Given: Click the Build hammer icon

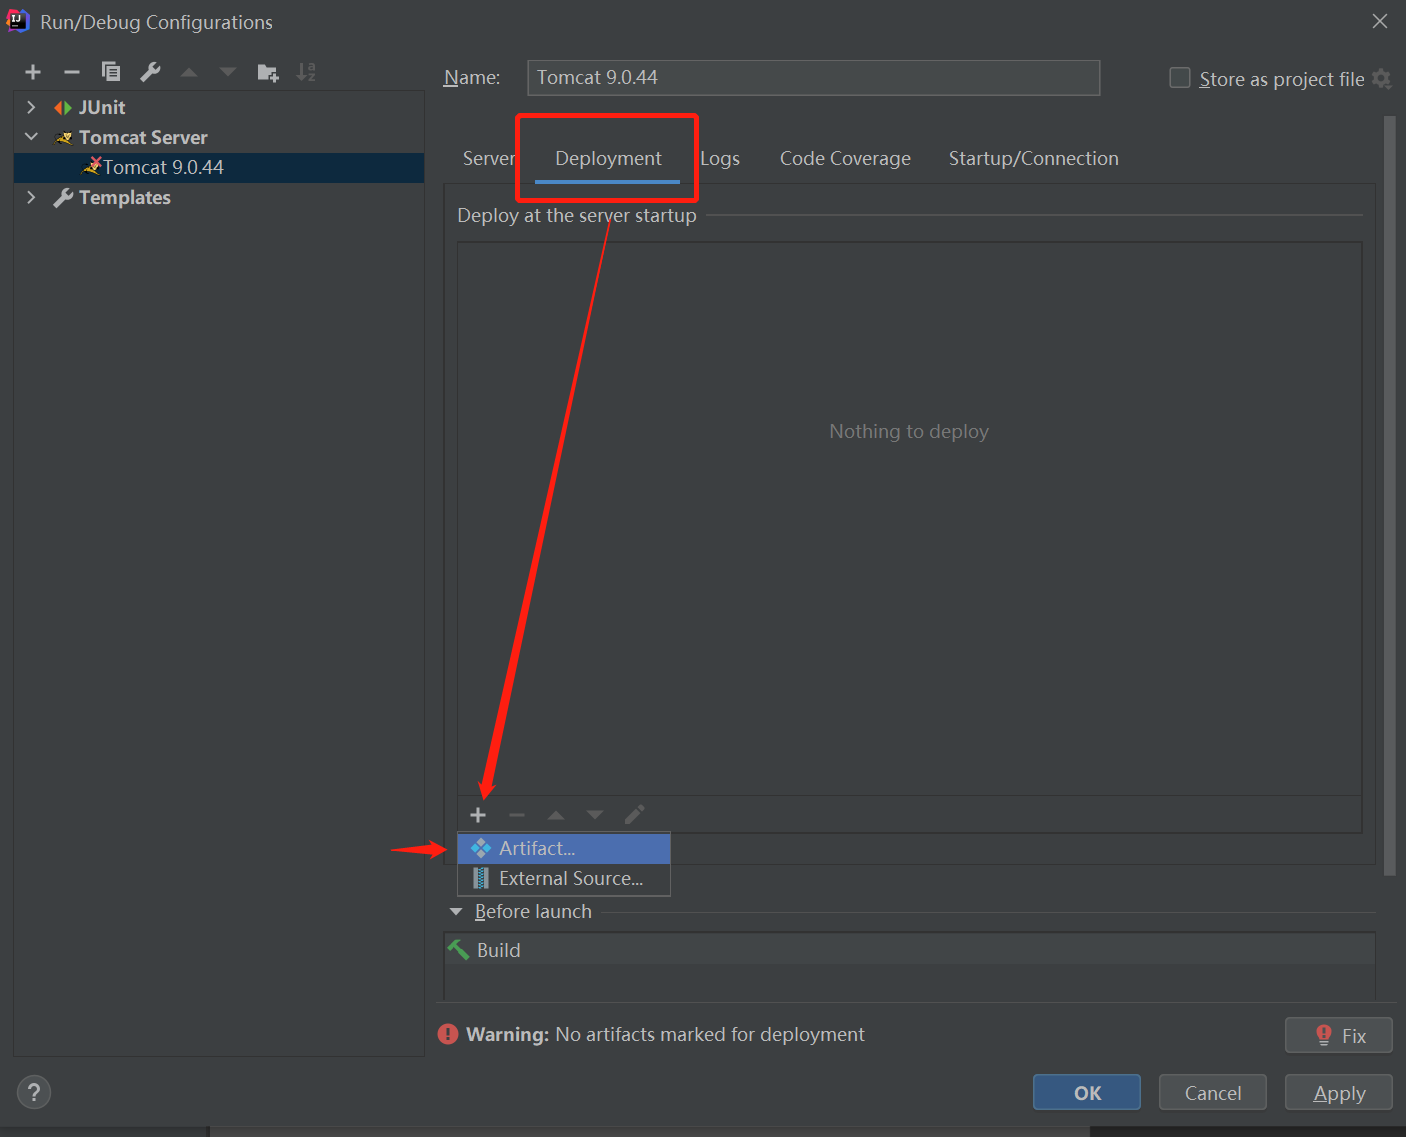Looking at the screenshot, I should point(458,950).
